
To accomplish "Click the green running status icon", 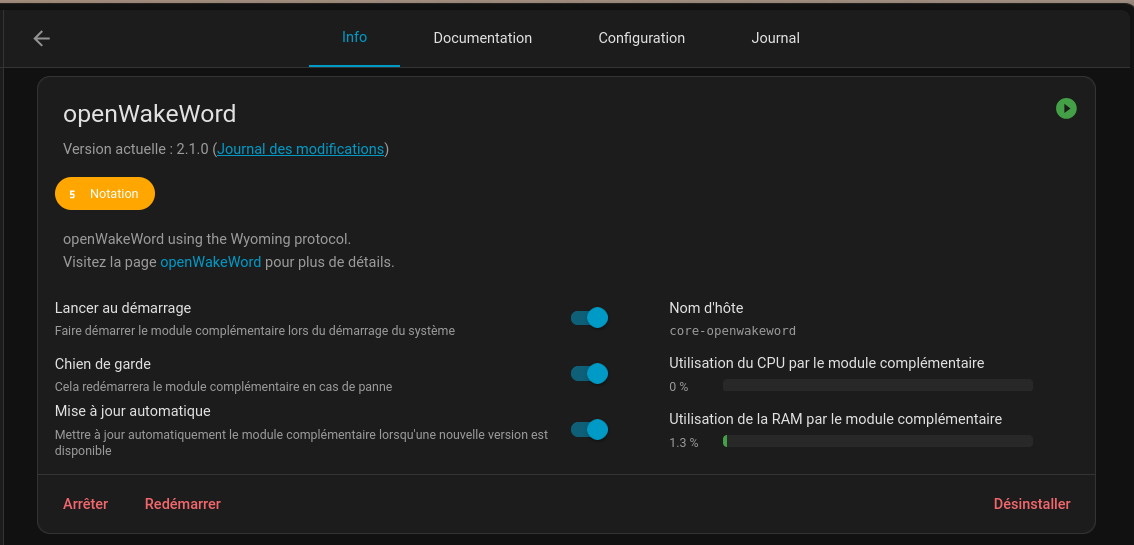I will click(x=1066, y=108).
